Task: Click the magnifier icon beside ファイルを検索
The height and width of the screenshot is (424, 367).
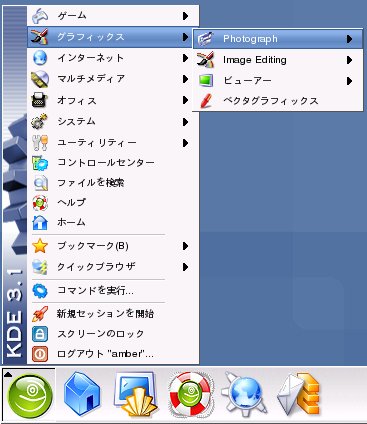Action: click(40, 183)
